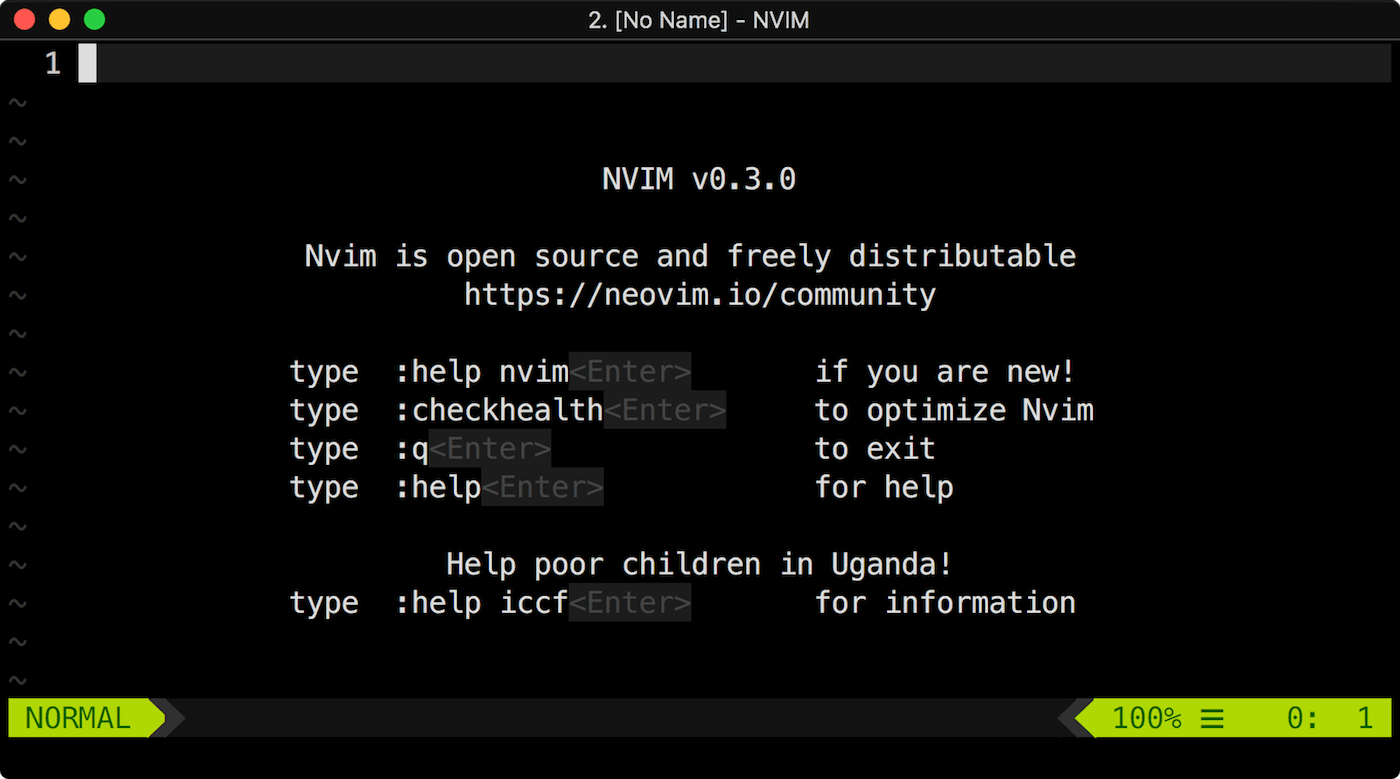Click the ':checkhealth' command text
1400x779 pixels.
(x=499, y=410)
